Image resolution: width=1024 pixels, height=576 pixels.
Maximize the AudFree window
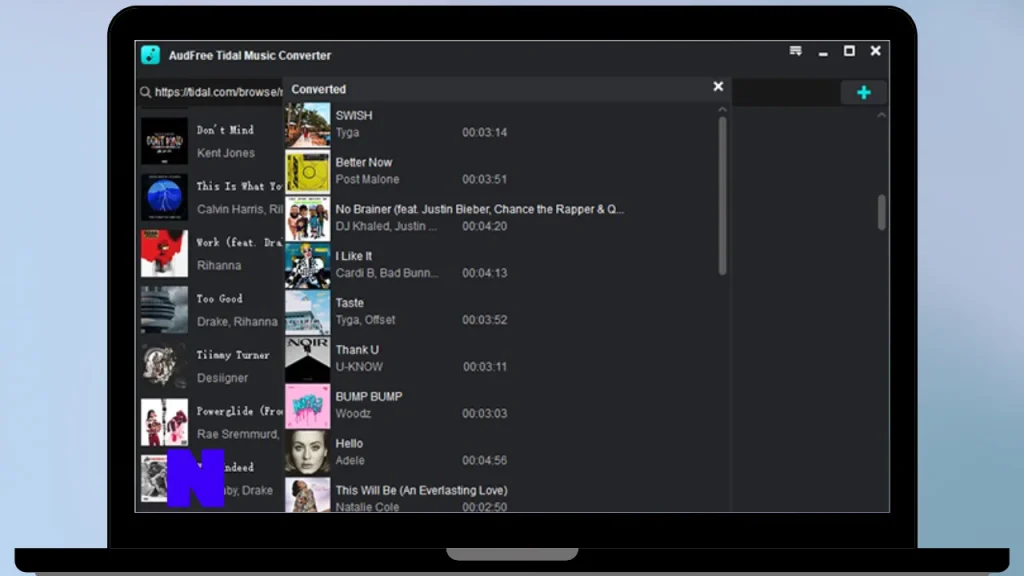[849, 51]
